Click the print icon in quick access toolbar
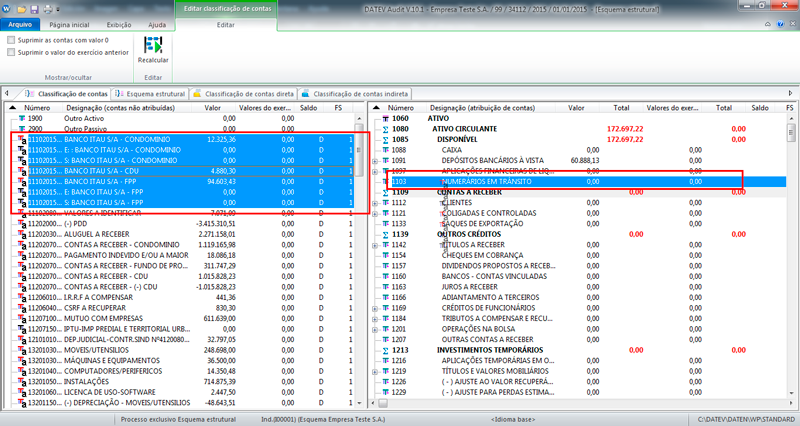 tap(48, 8)
